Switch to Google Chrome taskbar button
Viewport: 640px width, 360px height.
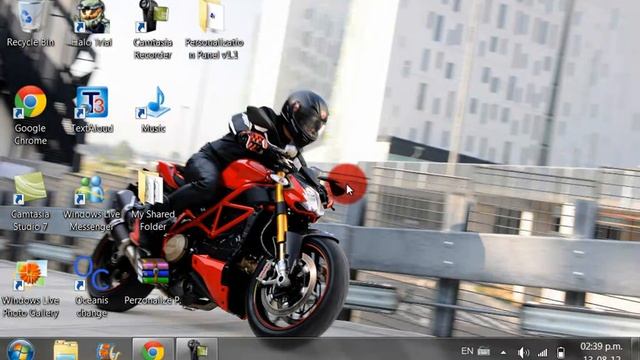(x=153, y=349)
